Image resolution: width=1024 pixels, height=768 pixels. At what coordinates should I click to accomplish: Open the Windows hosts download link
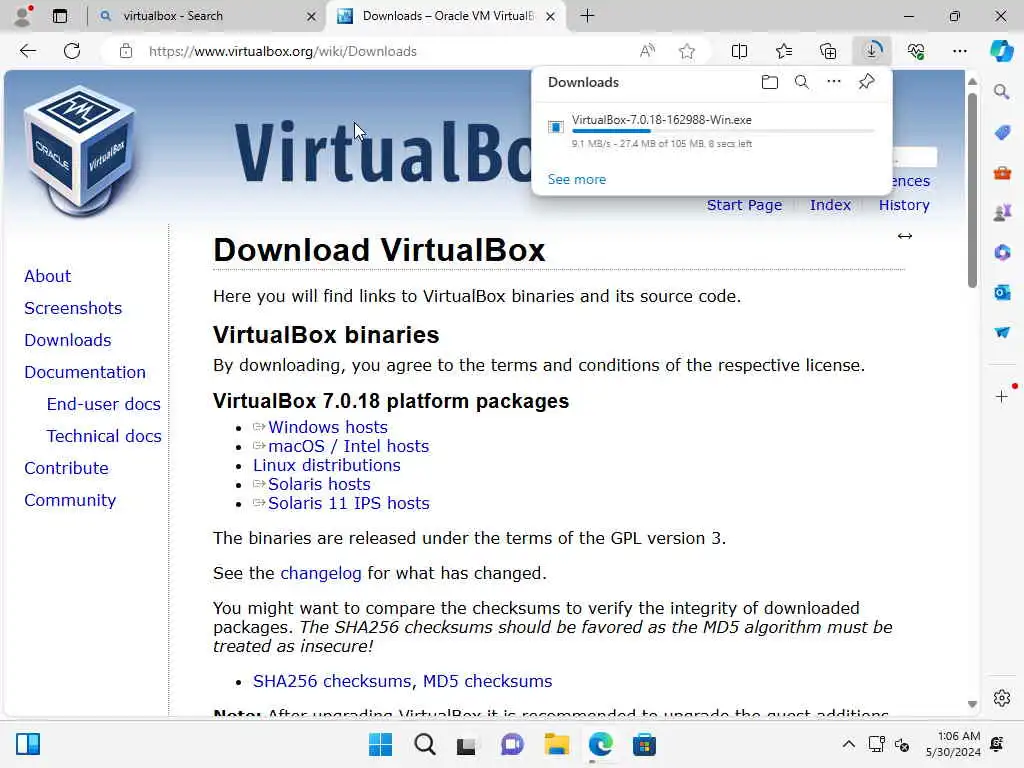pos(328,427)
